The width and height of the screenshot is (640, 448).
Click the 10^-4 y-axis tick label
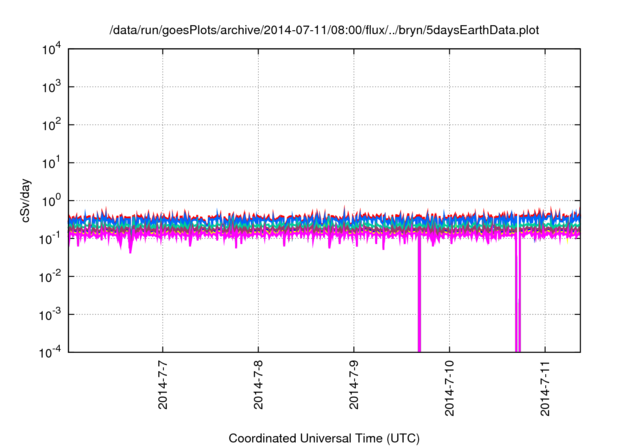click(50, 352)
